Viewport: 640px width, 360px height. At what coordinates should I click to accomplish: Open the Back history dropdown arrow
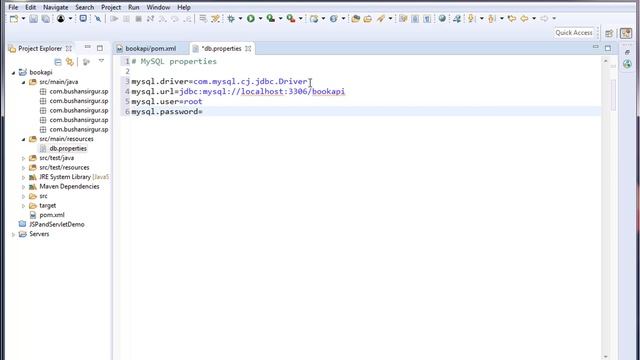point(534,19)
